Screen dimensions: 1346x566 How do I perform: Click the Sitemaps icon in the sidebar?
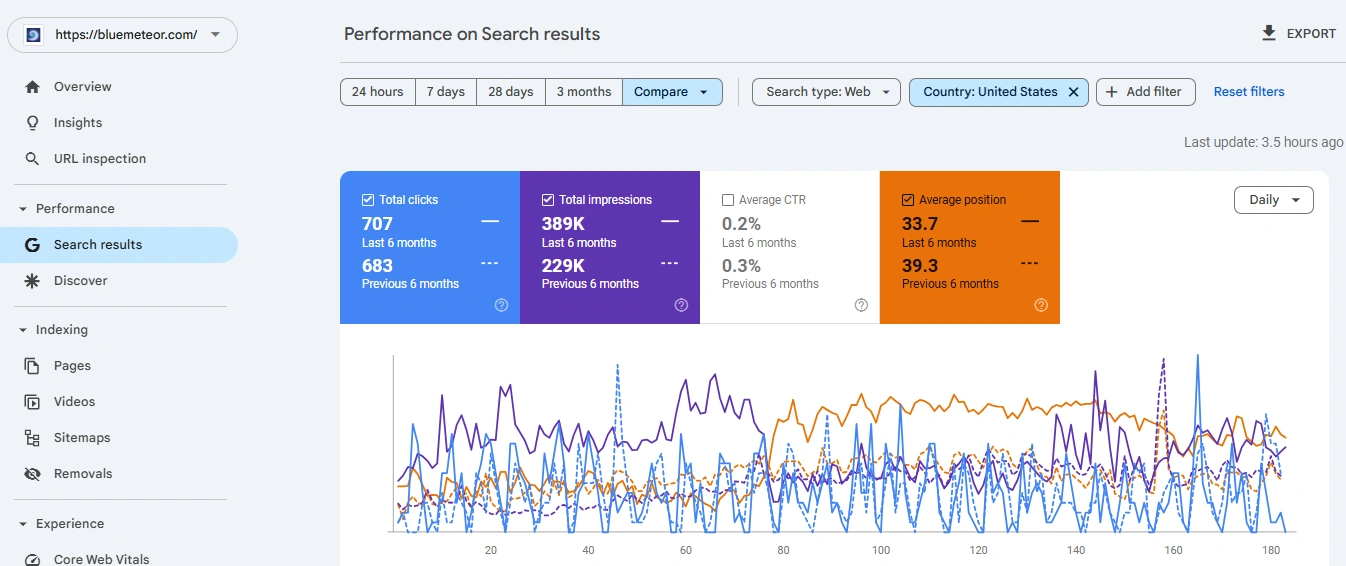[33, 438]
